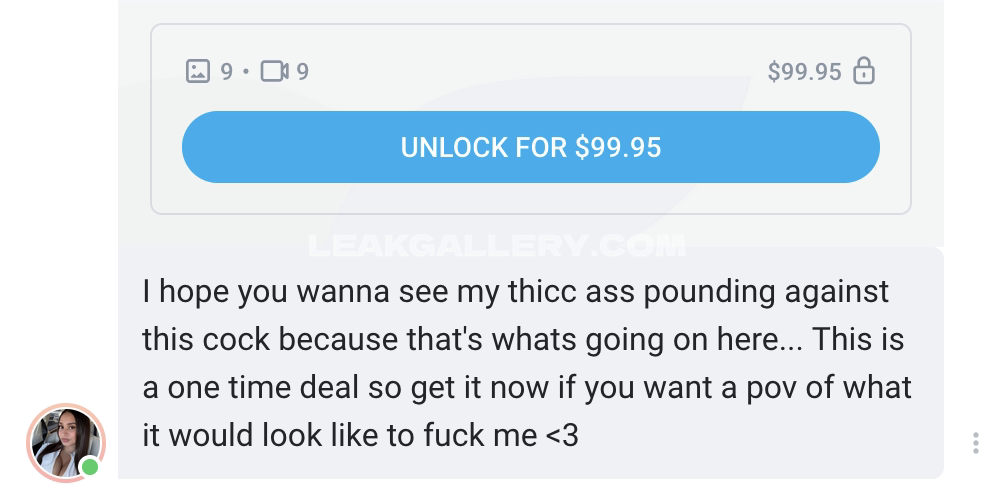Click the first line of the message bubble

[515, 292]
